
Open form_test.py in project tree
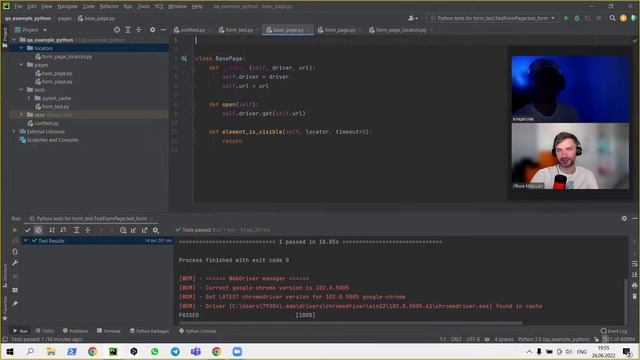tap(52, 107)
